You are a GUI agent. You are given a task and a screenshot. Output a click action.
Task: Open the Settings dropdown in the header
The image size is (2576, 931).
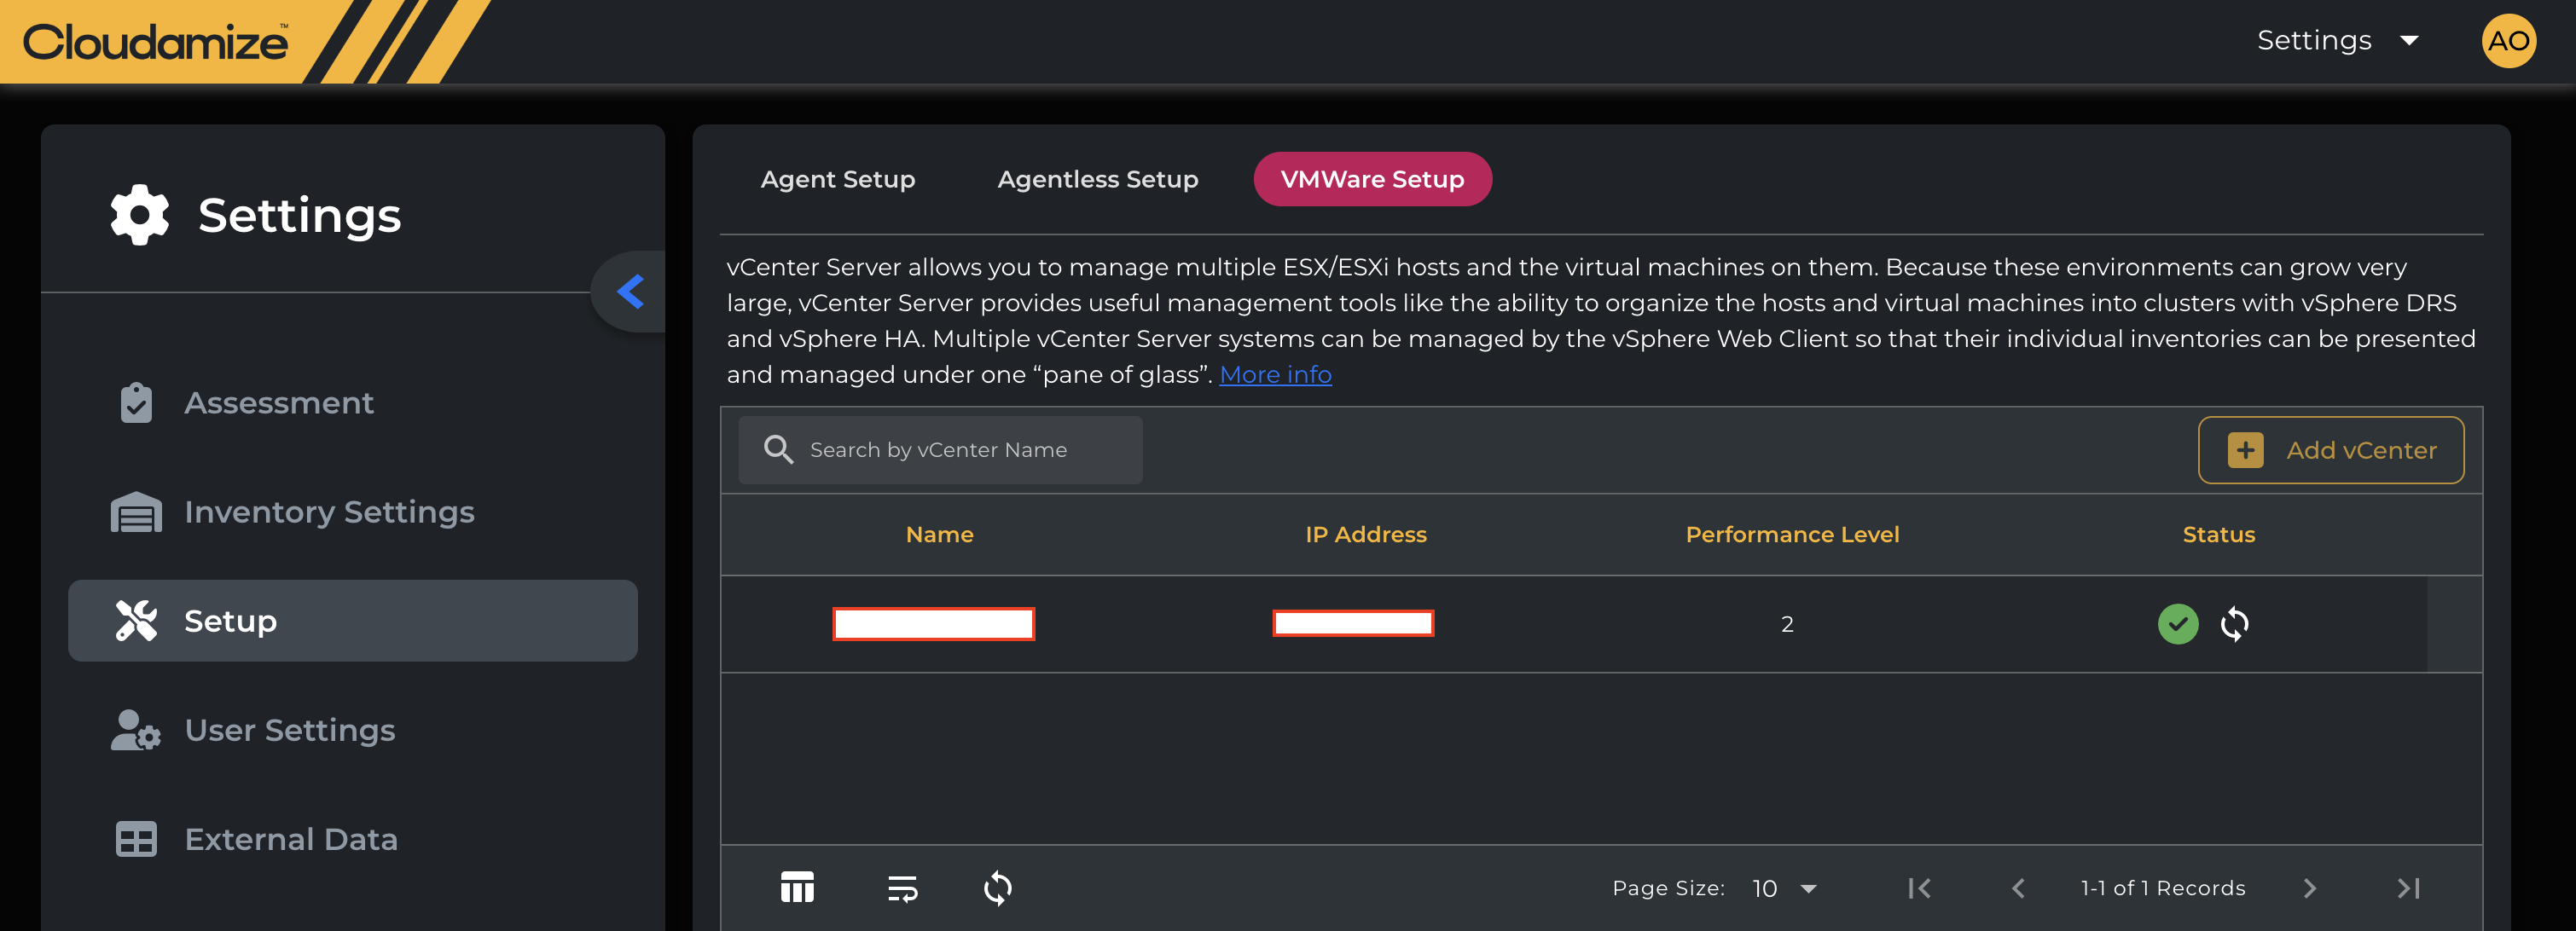(2337, 41)
